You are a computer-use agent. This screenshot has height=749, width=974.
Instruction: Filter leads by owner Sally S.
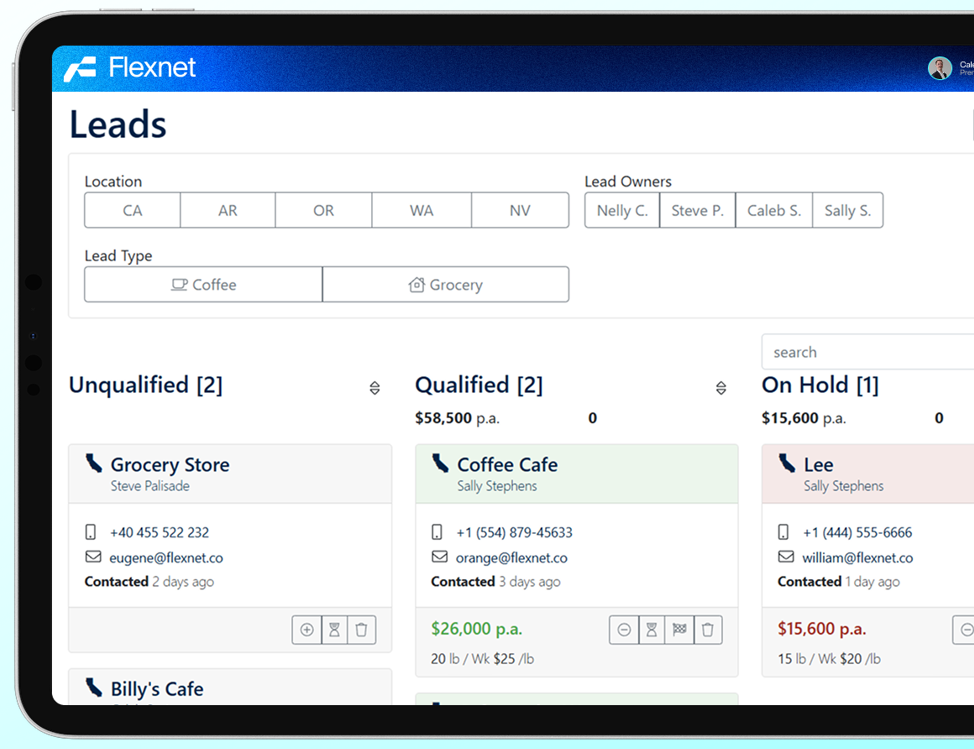pyautogui.click(x=847, y=211)
